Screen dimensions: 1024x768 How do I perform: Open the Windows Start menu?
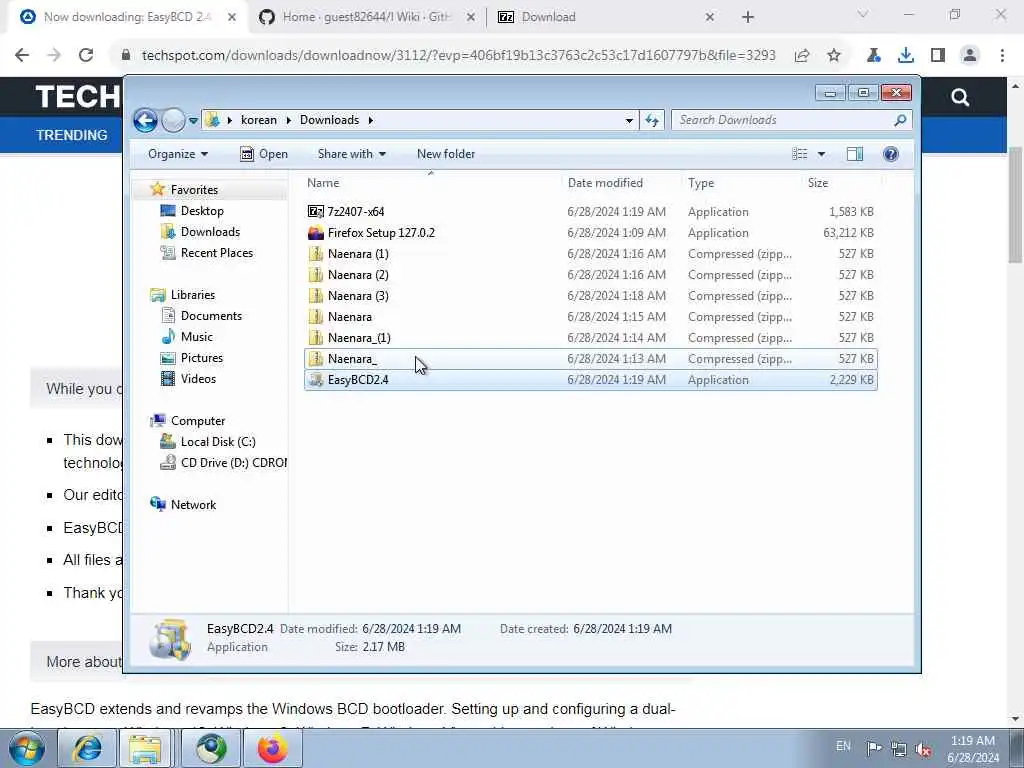tap(26, 748)
